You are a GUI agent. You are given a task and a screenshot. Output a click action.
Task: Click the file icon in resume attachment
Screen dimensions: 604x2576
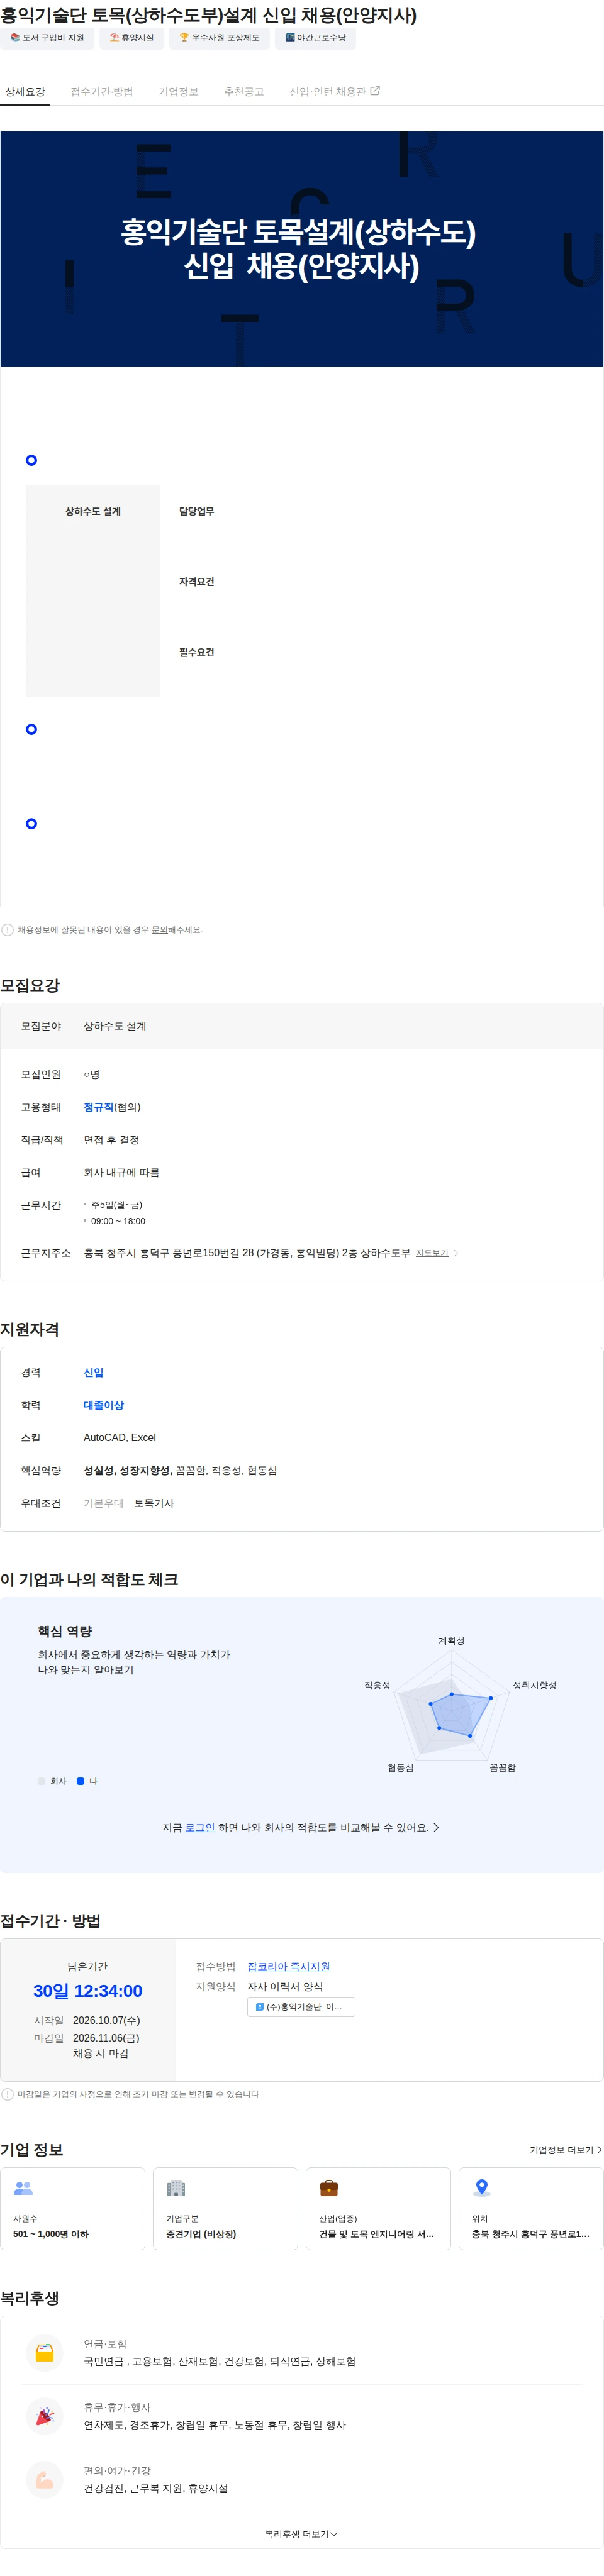click(x=260, y=2006)
